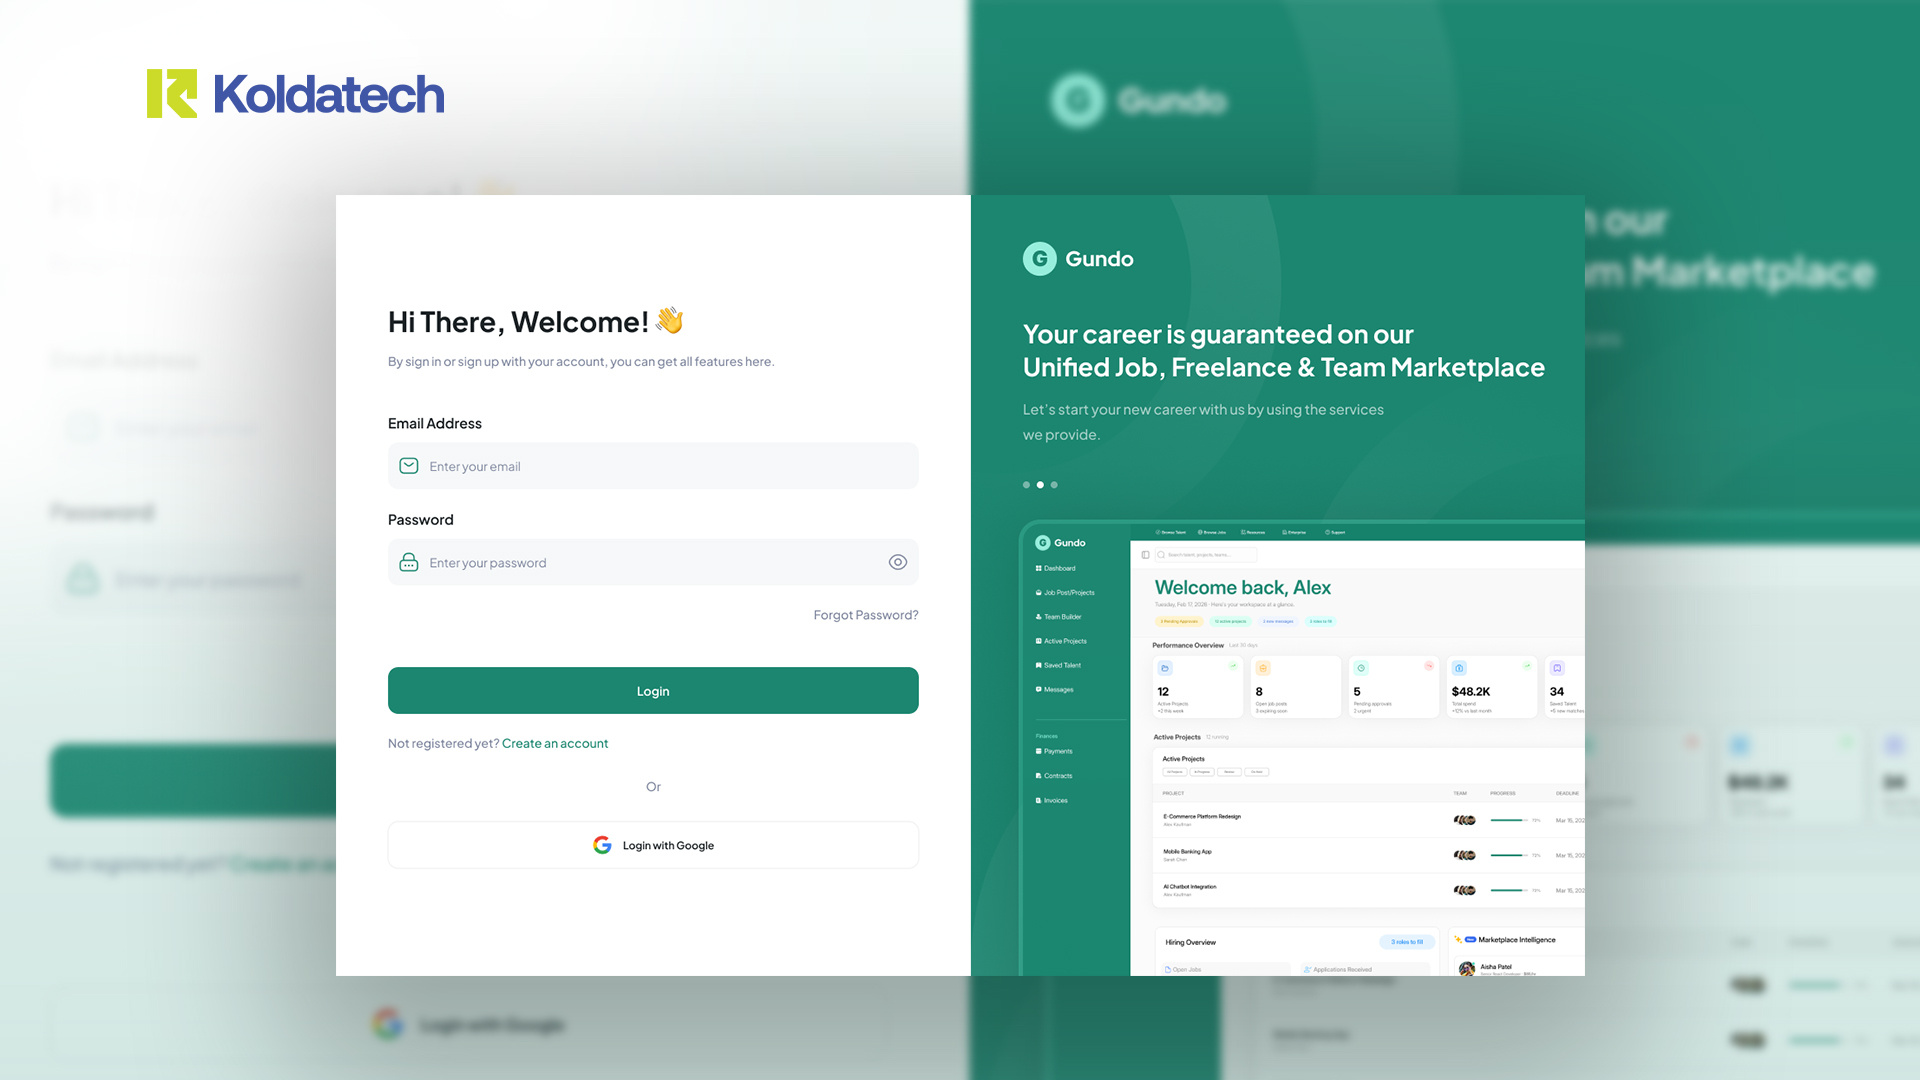Click the 'Mobile Banking App' project row
1920x1080 pixels.
tap(1368, 855)
